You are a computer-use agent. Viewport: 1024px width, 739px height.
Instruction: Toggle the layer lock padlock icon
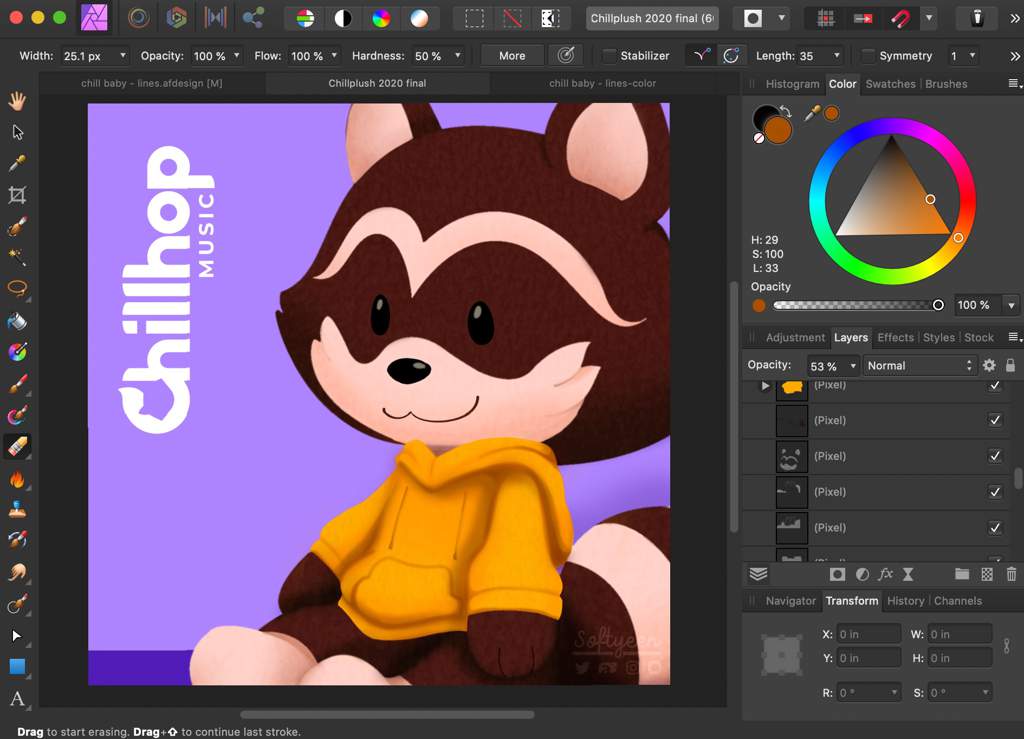[x=1010, y=366]
